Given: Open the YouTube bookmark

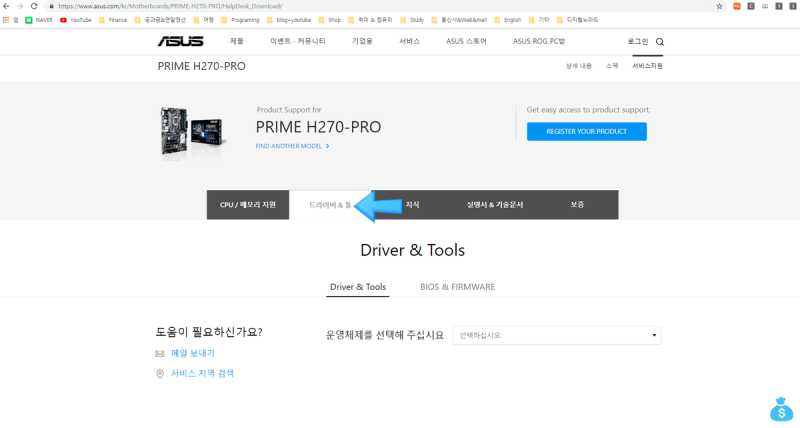Looking at the screenshot, I should [x=76, y=20].
